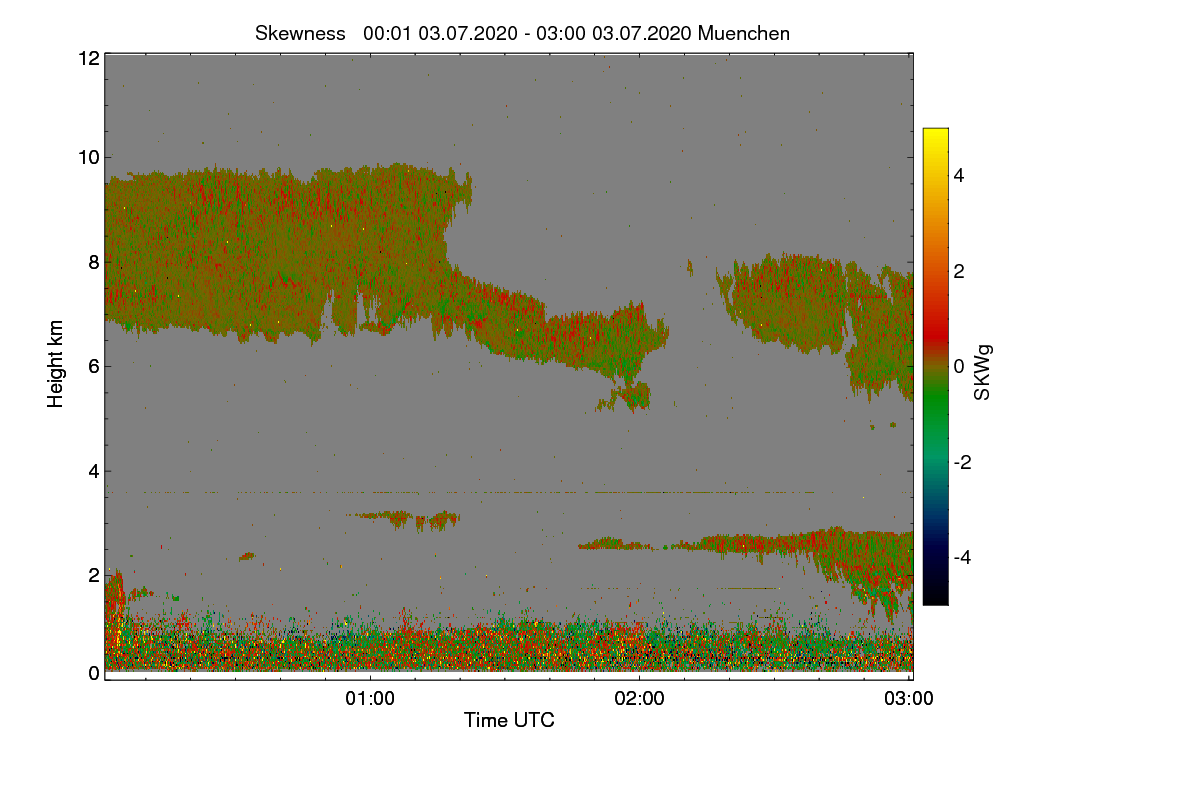
Task: Click the "Height km" y-axis label
Action: [x=56, y=364]
